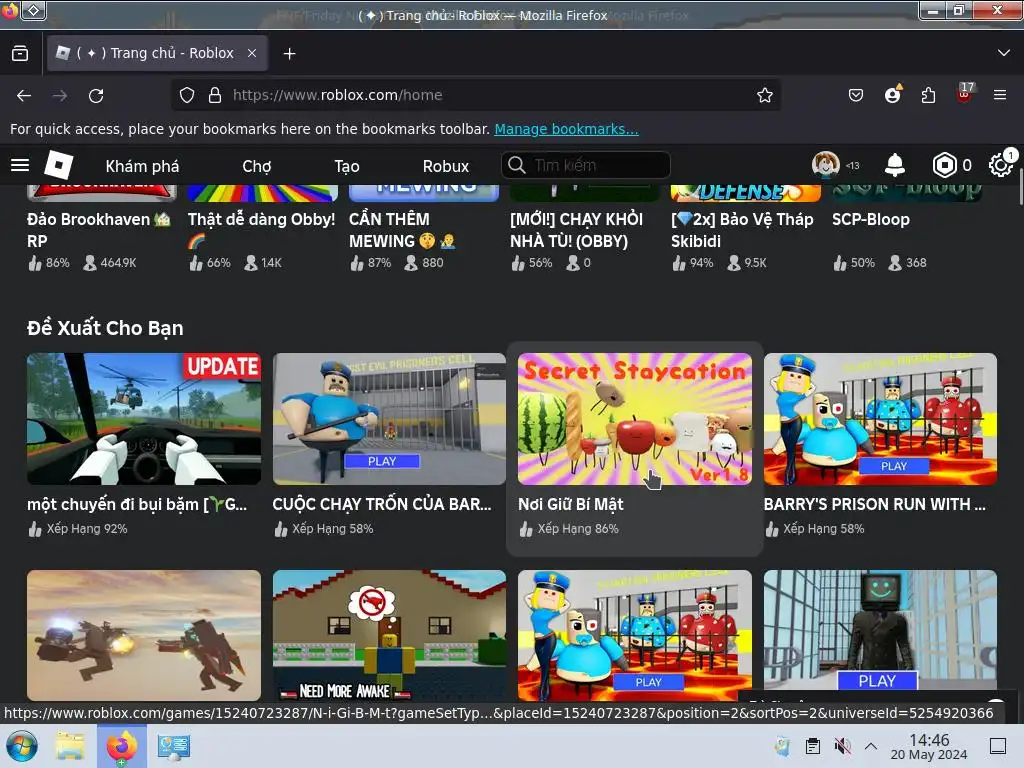Open the Firefox account icon
Image resolution: width=1024 pixels, height=768 pixels.
click(893, 95)
